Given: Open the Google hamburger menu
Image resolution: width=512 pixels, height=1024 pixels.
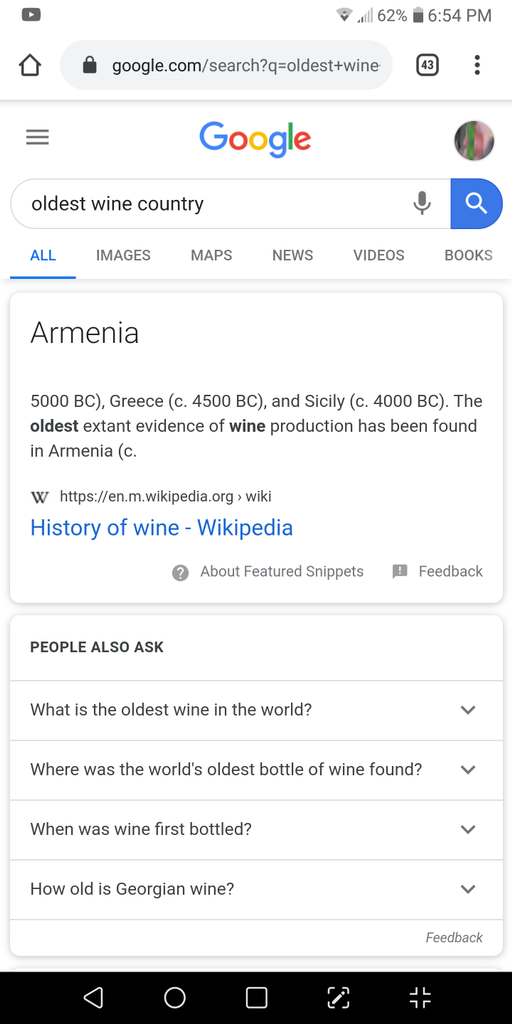Looking at the screenshot, I should [x=37, y=137].
